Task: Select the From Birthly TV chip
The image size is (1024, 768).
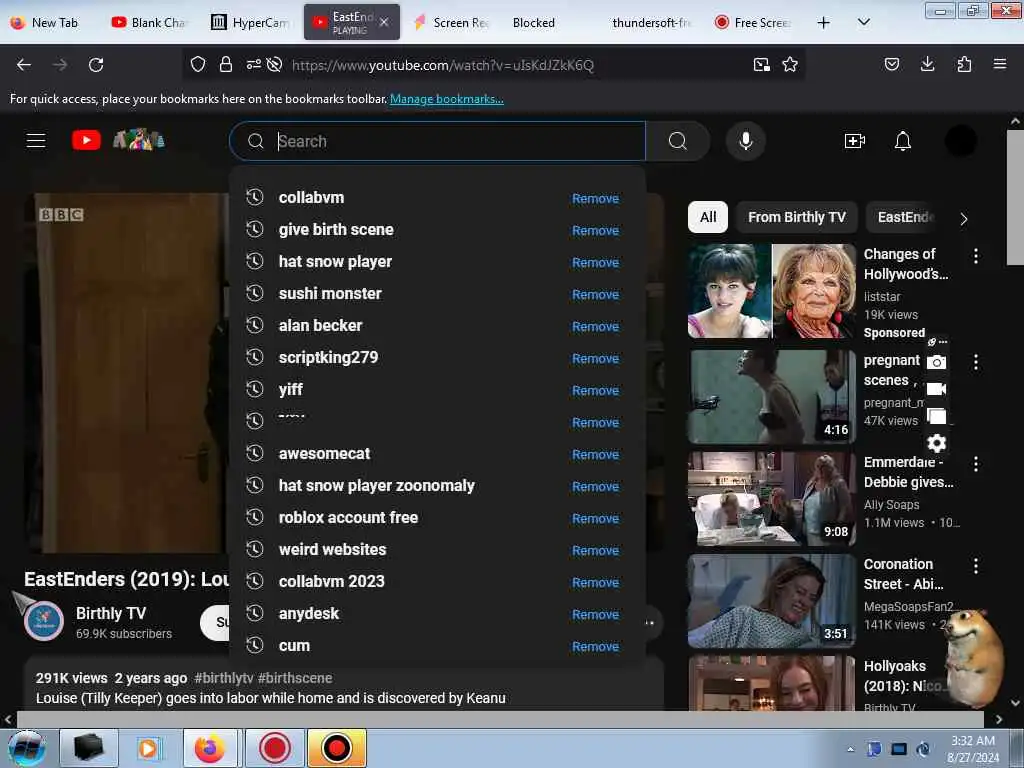Action: (797, 217)
